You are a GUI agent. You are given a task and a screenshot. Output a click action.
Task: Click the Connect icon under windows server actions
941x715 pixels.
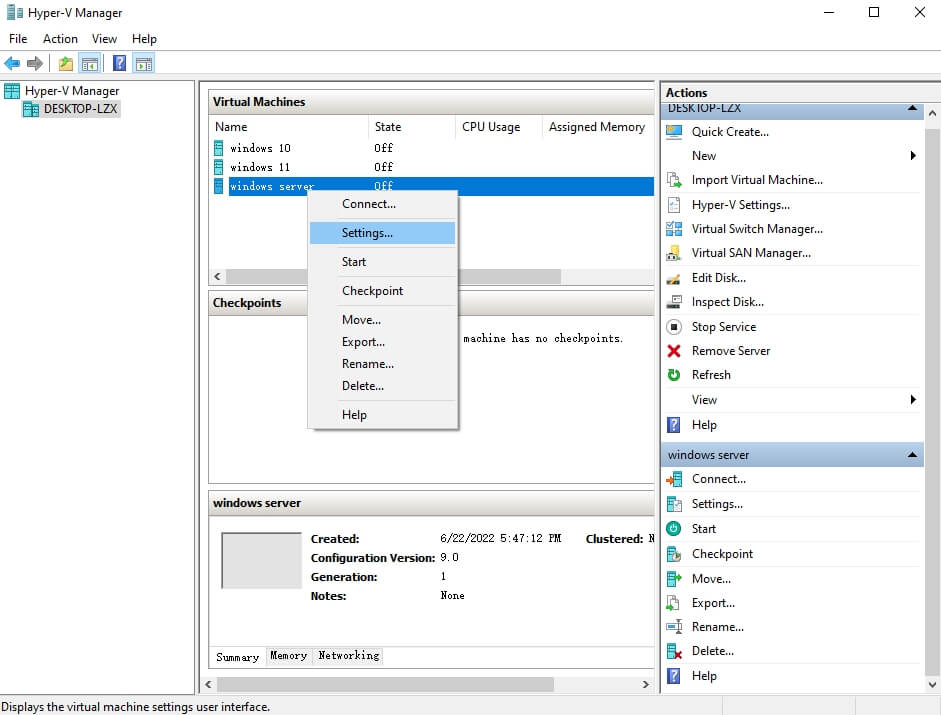click(x=674, y=479)
